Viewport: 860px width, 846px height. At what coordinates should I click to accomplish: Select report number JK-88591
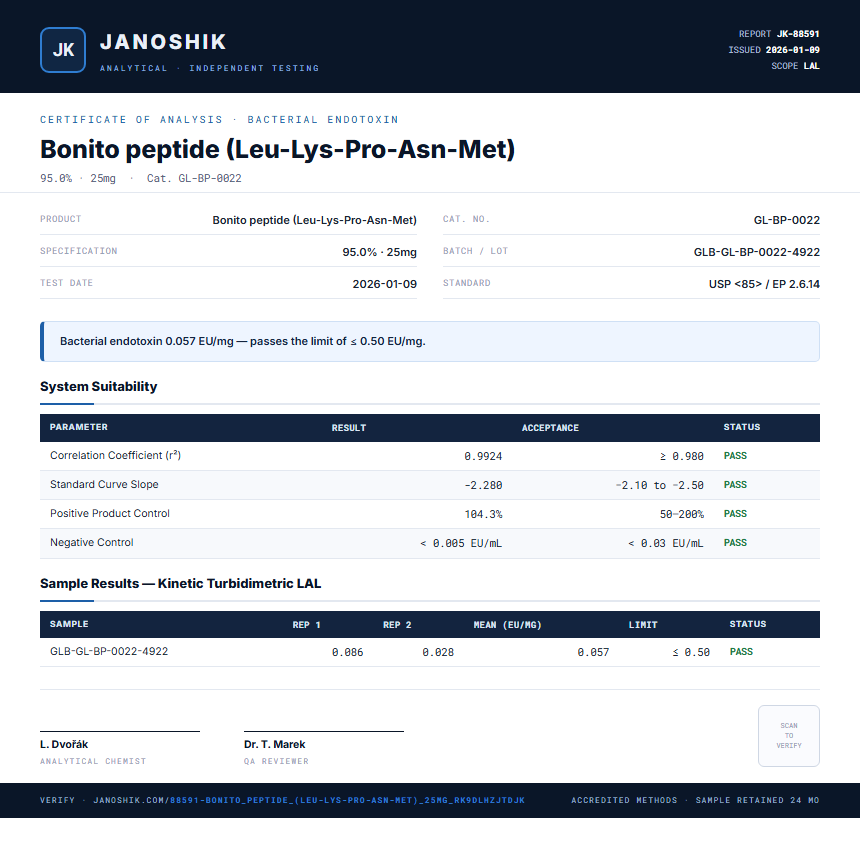pos(798,34)
